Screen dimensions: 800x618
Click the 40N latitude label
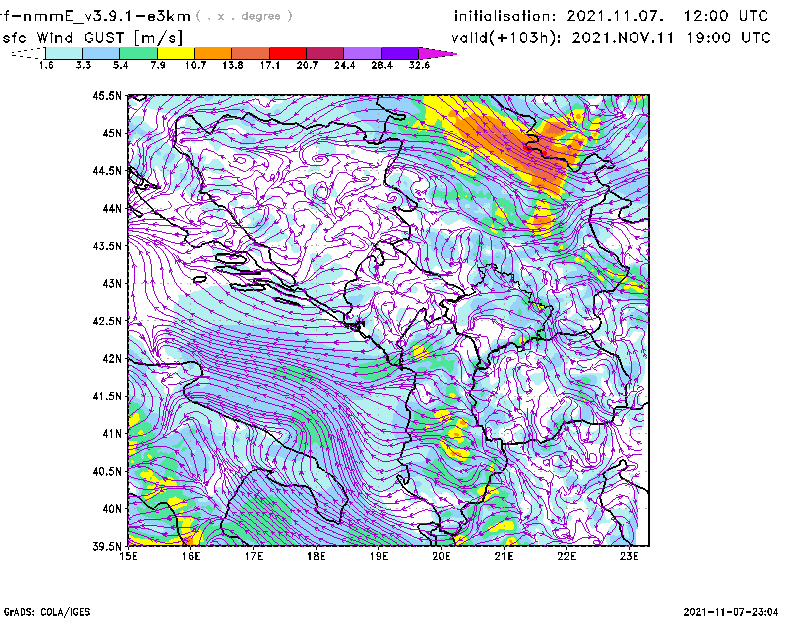click(x=112, y=509)
